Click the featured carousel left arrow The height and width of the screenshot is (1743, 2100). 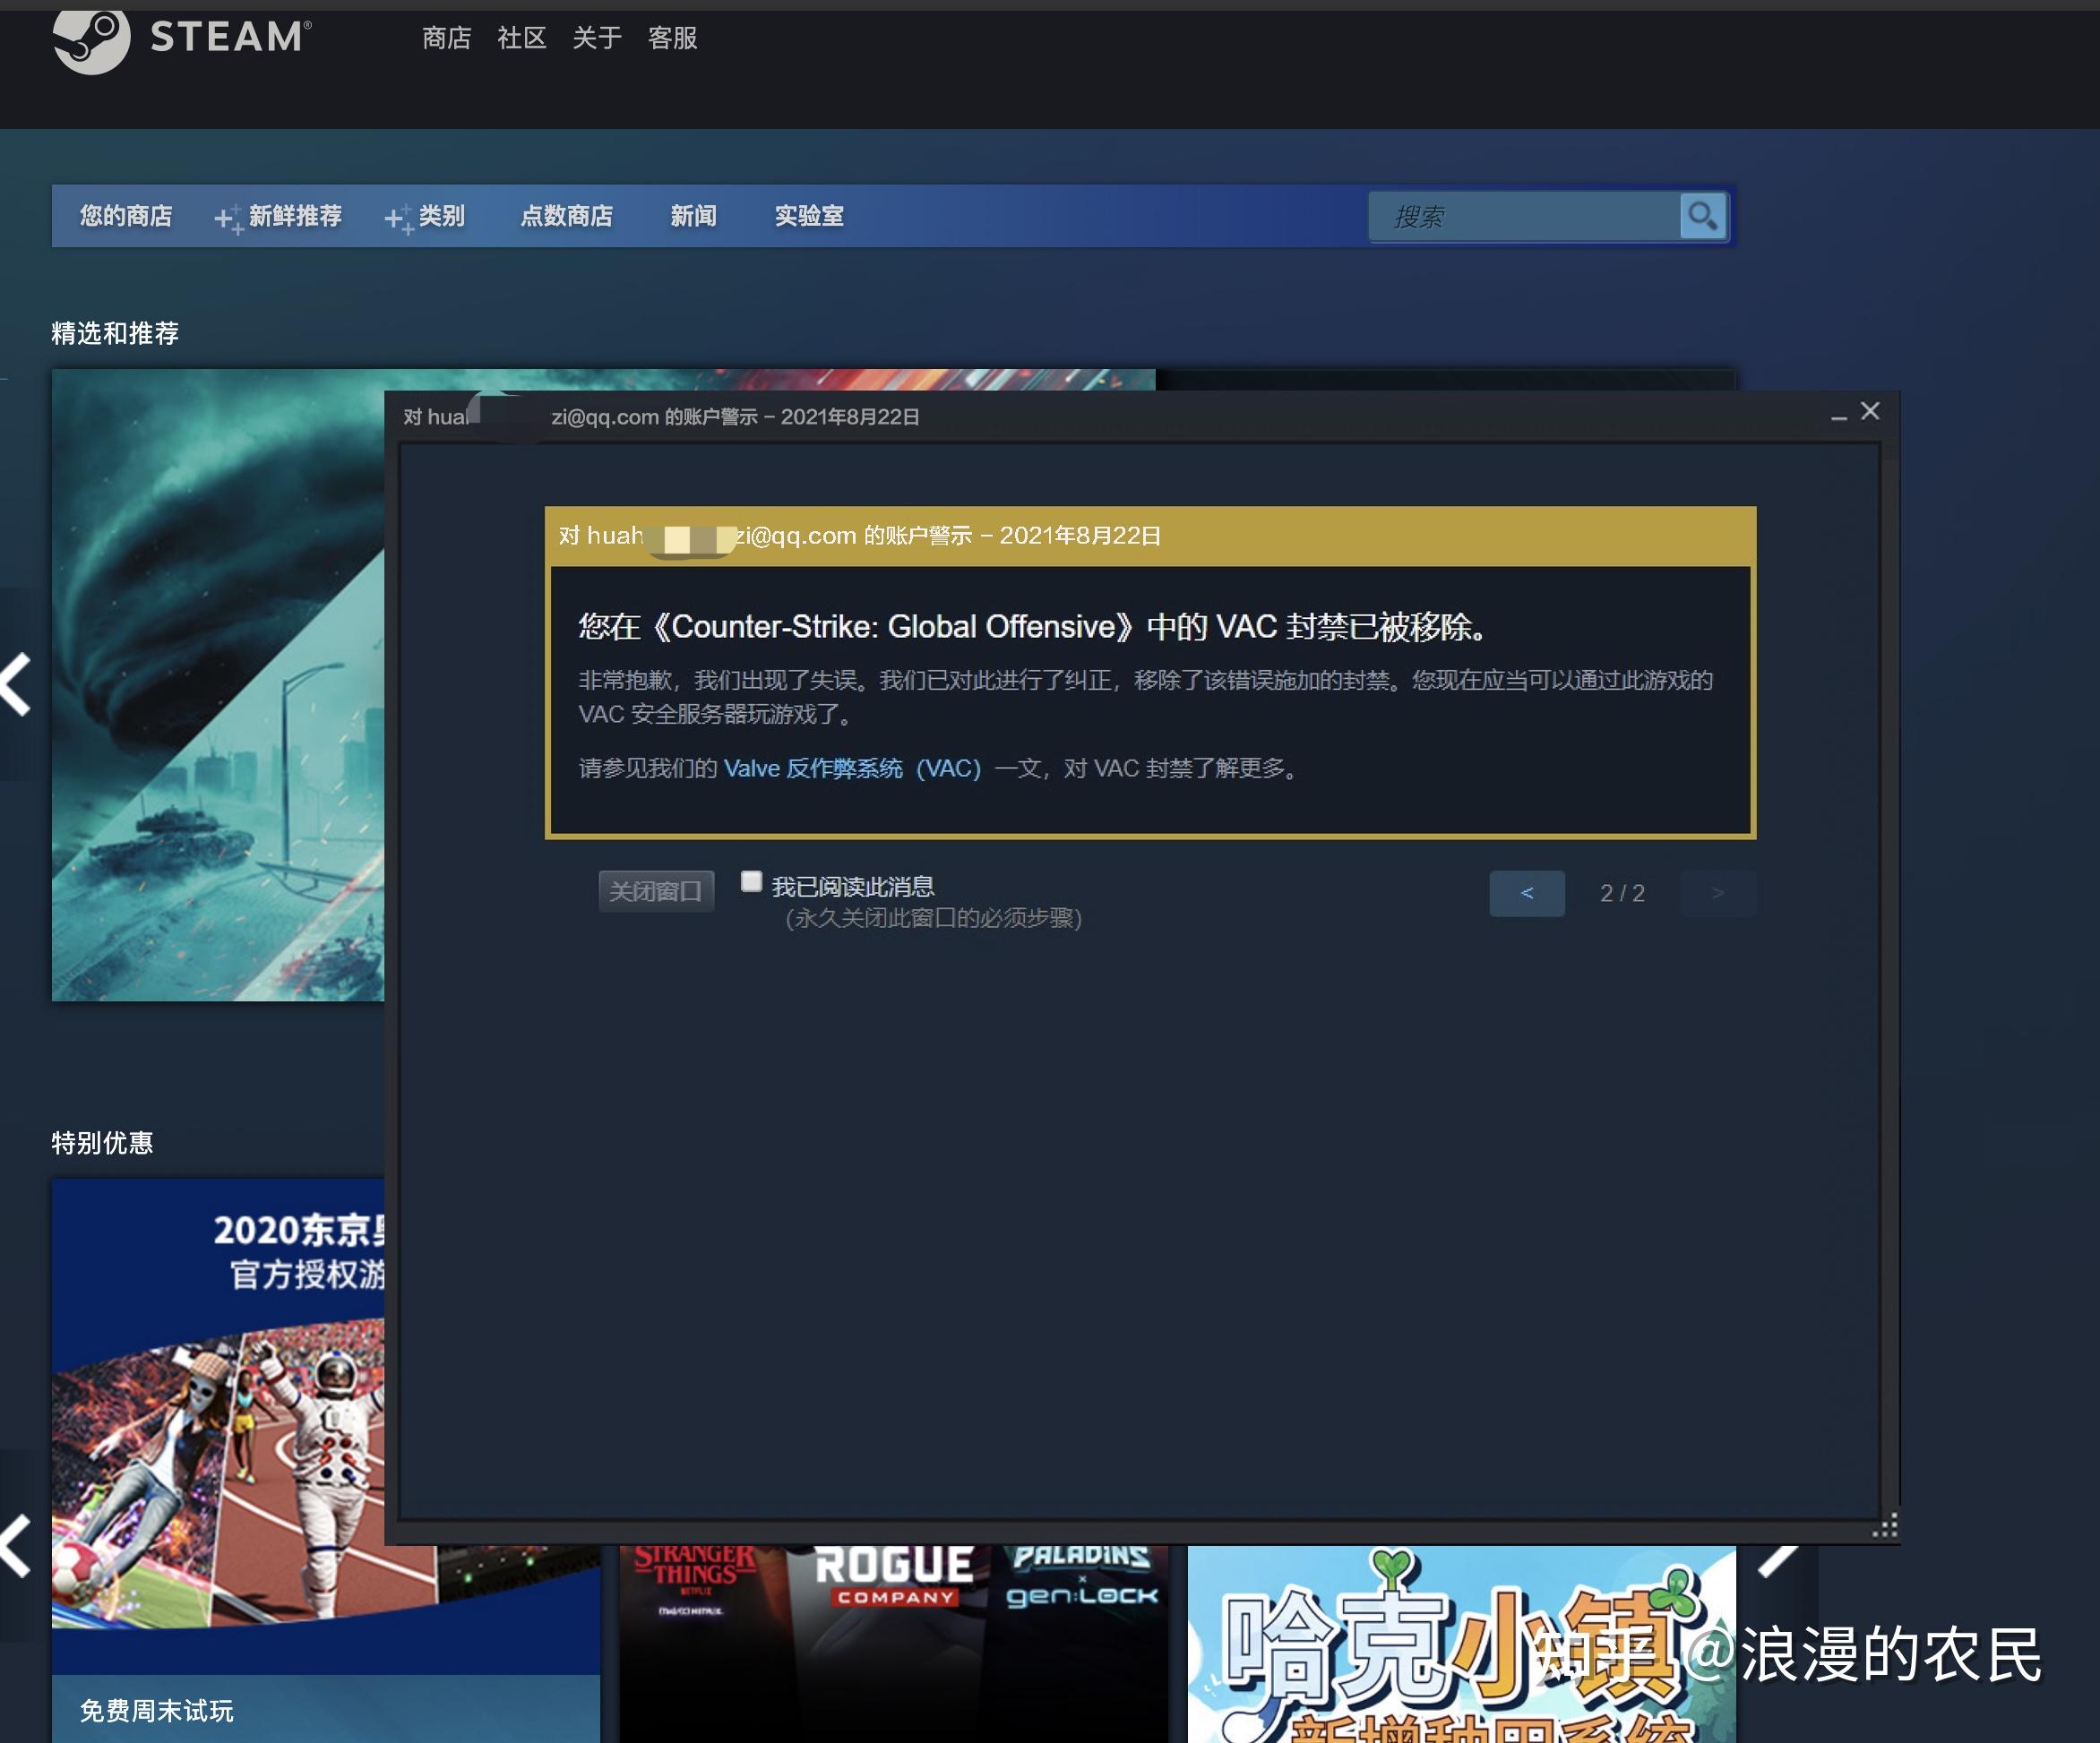coord(16,685)
